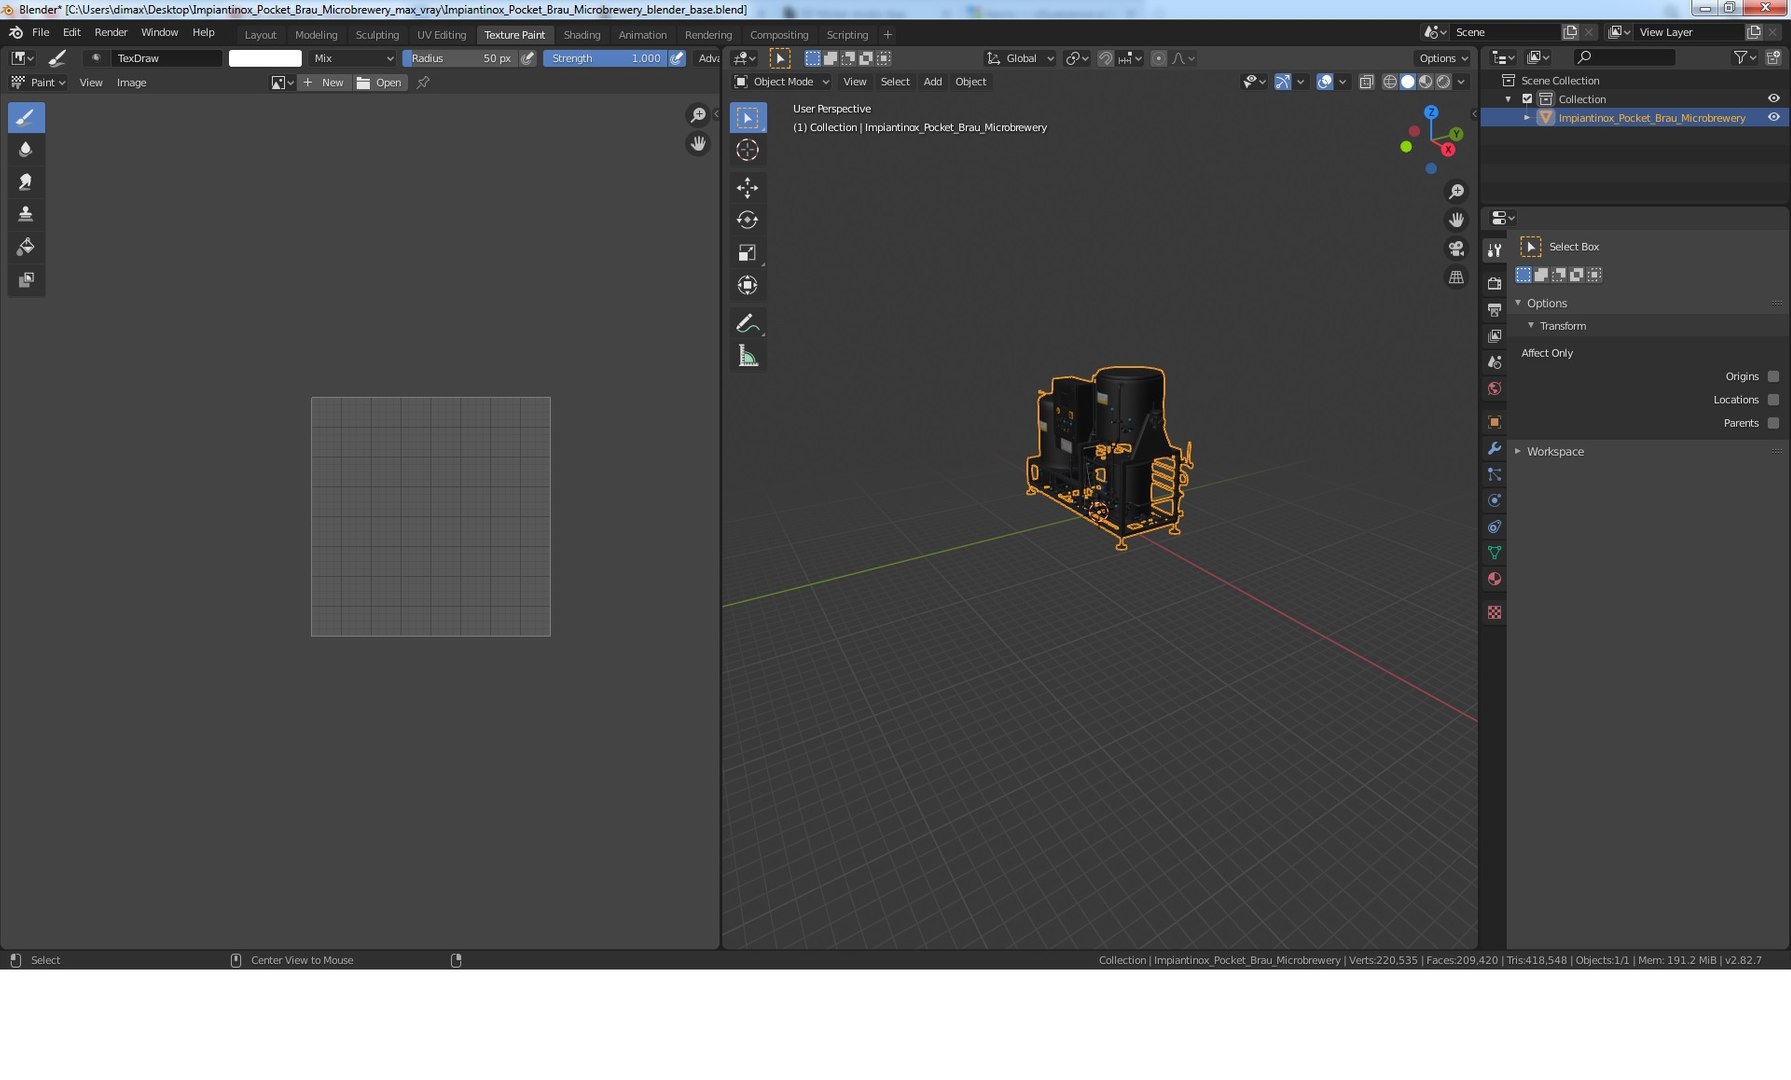Click the Advanced button beside Strength

click(708, 58)
